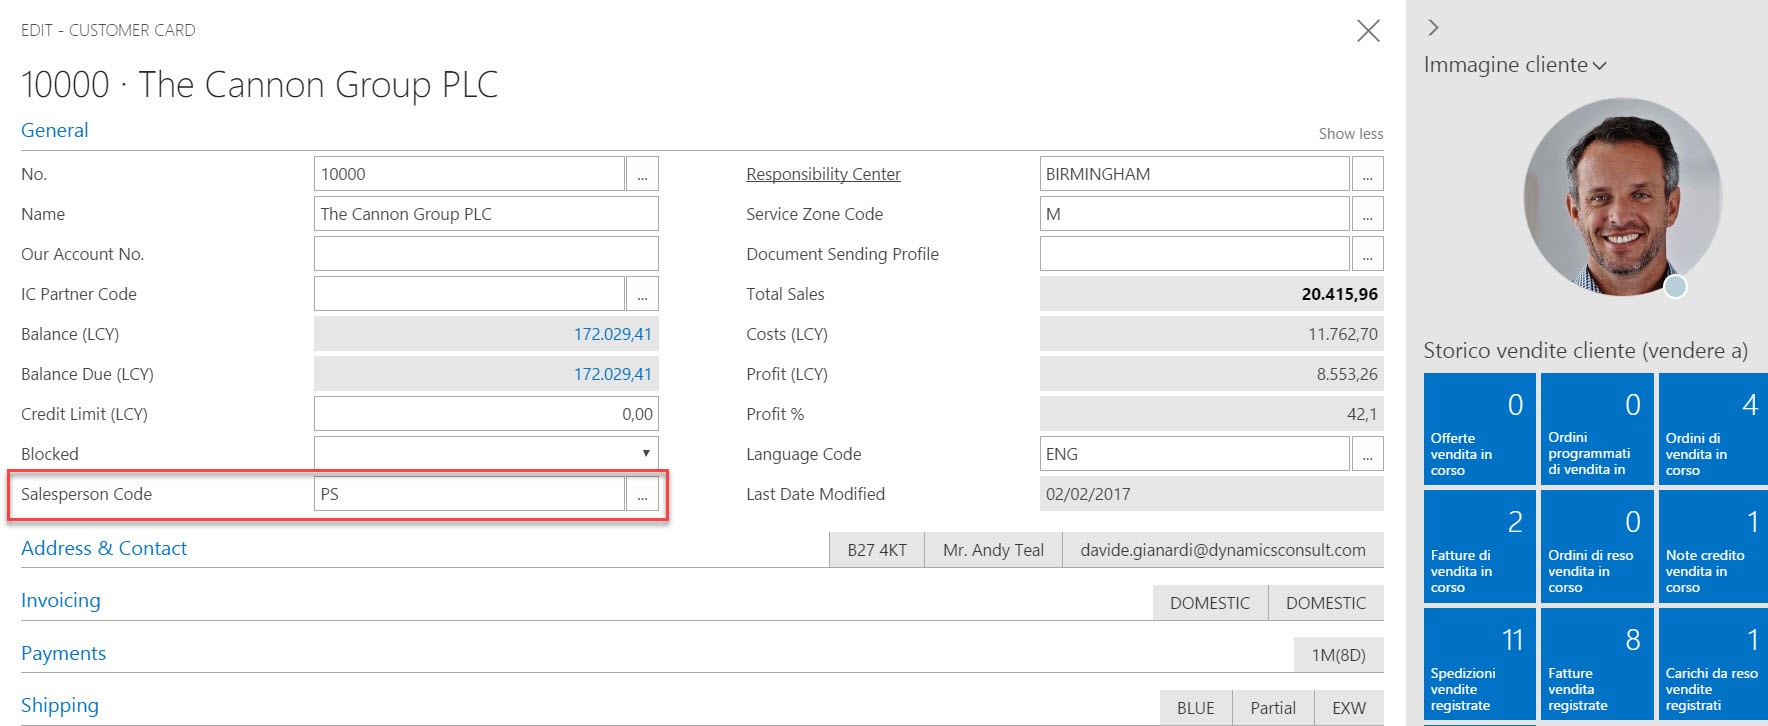The width and height of the screenshot is (1768, 726).
Task: Click the No. input field
Action: coord(469,174)
